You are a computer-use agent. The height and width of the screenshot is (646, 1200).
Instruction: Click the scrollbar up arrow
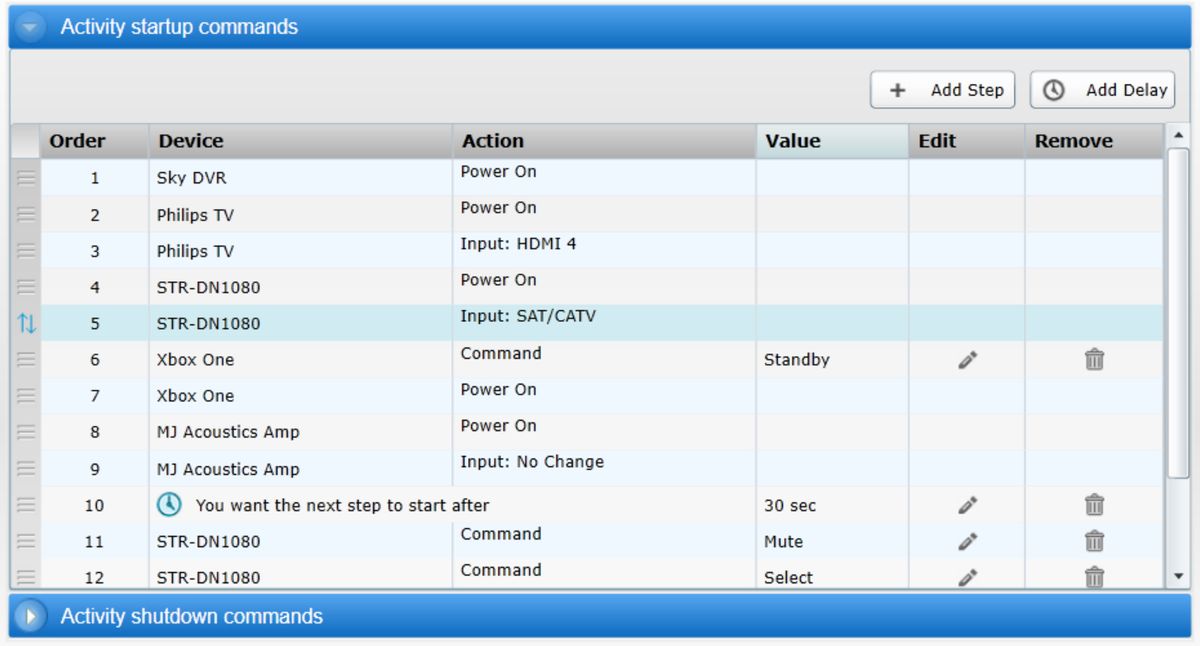click(1177, 136)
